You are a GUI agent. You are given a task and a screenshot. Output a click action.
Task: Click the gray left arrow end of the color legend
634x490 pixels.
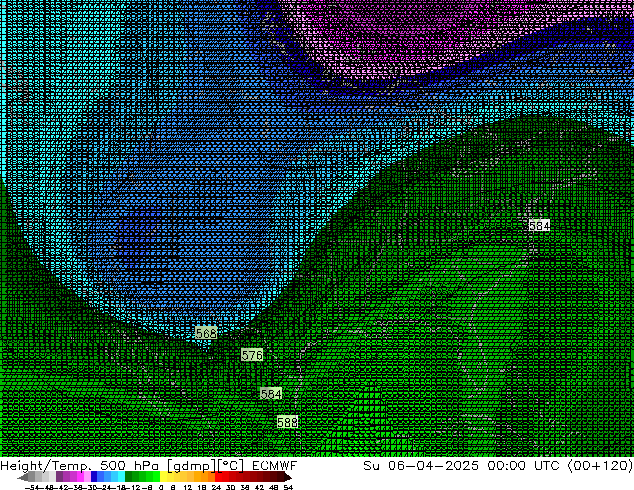click(23, 478)
